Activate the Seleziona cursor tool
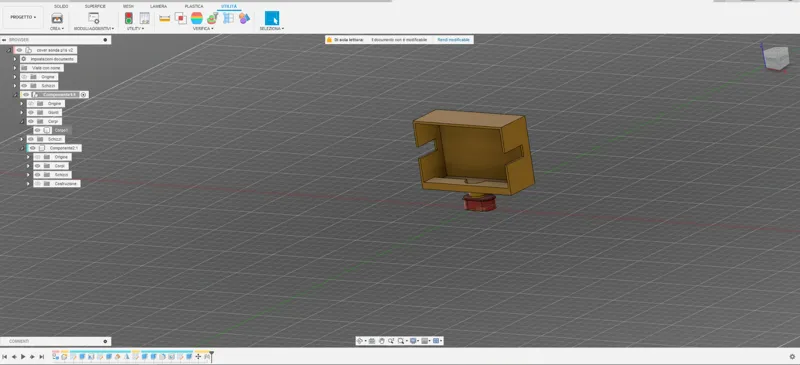The image size is (800, 365). [x=272, y=18]
